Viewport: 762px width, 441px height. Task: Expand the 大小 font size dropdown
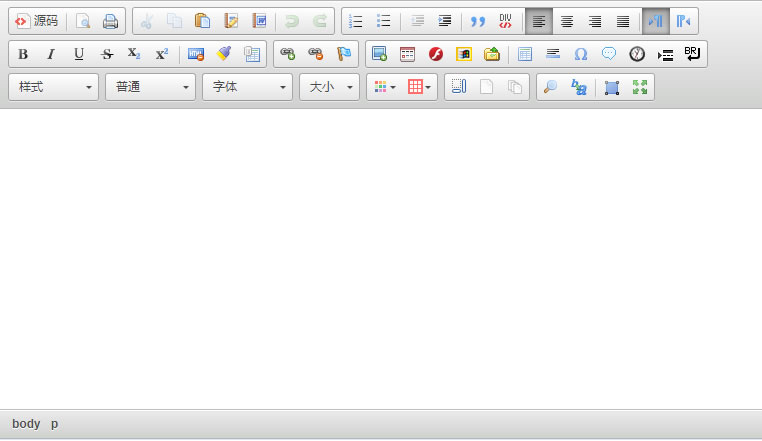point(329,87)
